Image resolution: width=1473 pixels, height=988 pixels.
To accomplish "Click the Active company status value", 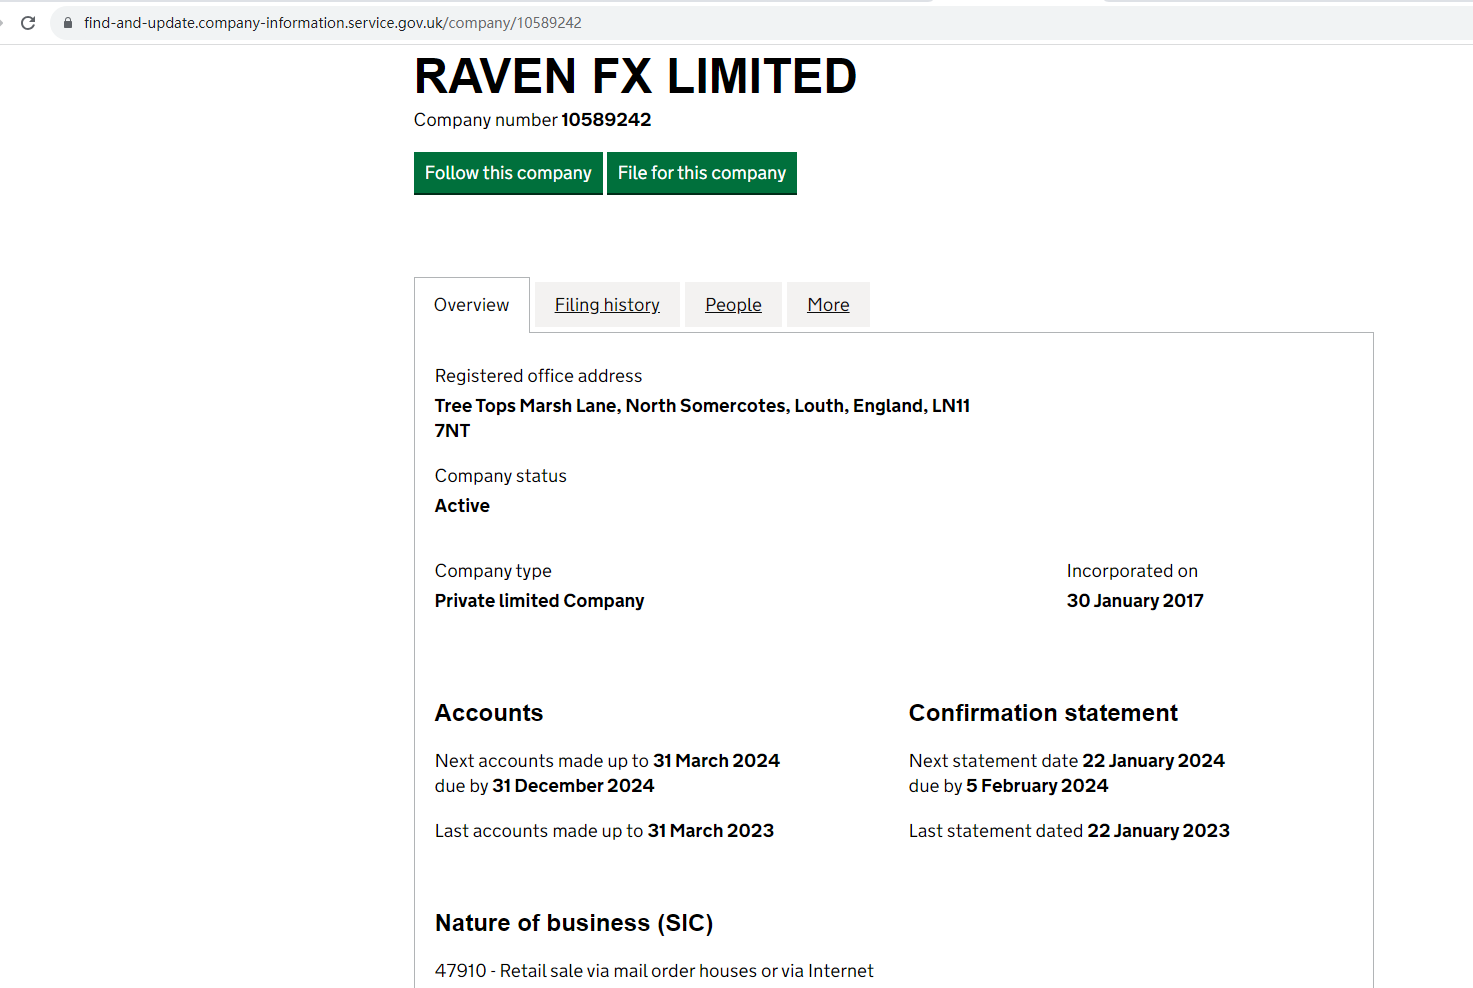I will pos(462,506).
